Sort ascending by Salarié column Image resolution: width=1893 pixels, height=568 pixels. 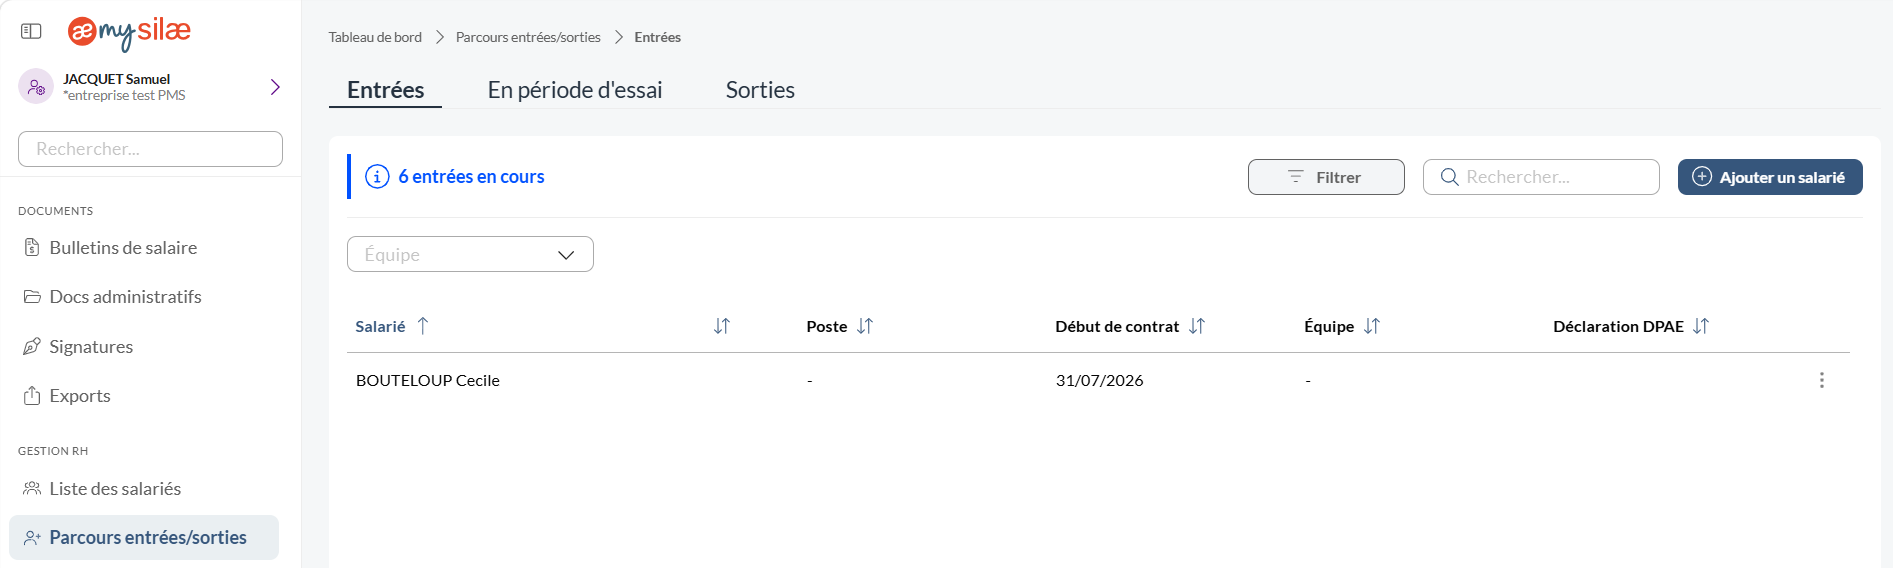[x=423, y=326]
